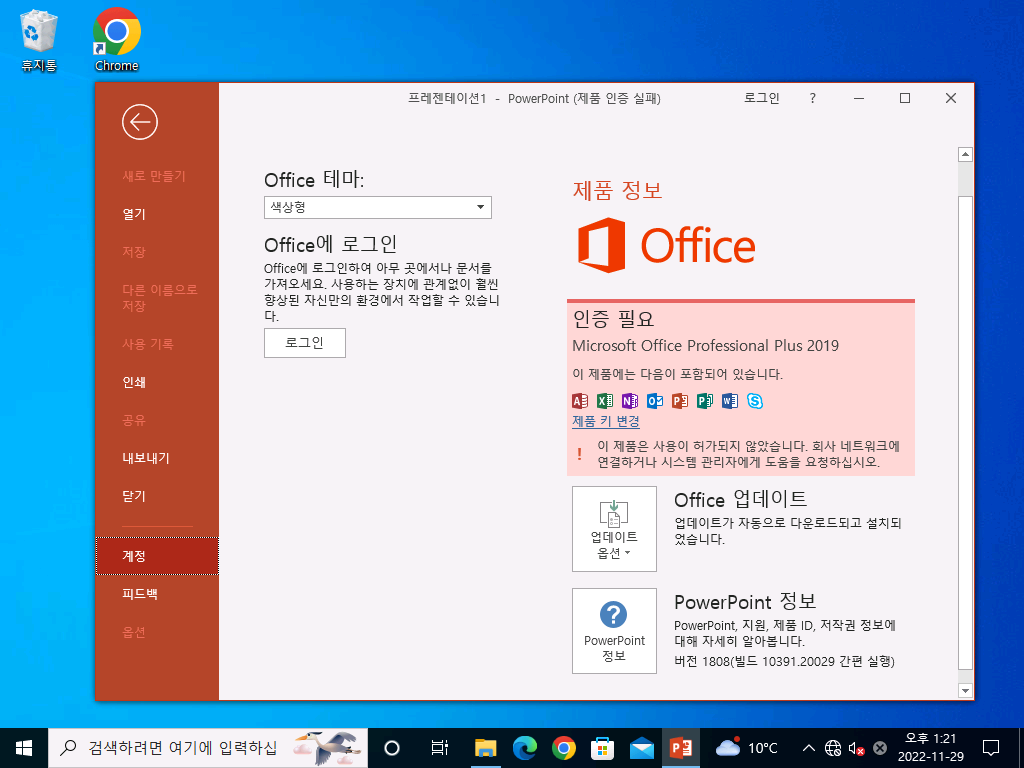Image resolution: width=1024 pixels, height=768 pixels.
Task: Select 새로 만들기 in the sidebar
Action: (154, 176)
